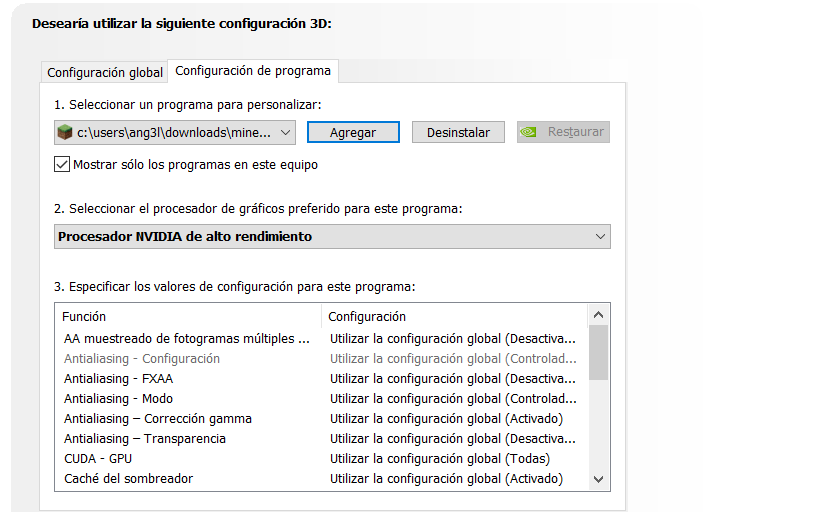Click the Minecraft block icon in program dropdown

click(x=65, y=132)
